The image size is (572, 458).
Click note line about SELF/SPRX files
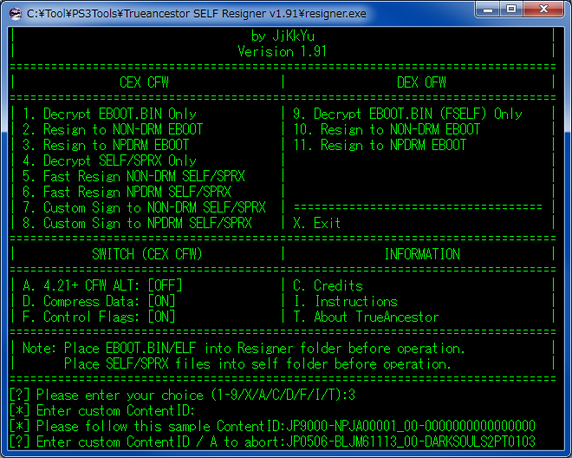(258, 364)
